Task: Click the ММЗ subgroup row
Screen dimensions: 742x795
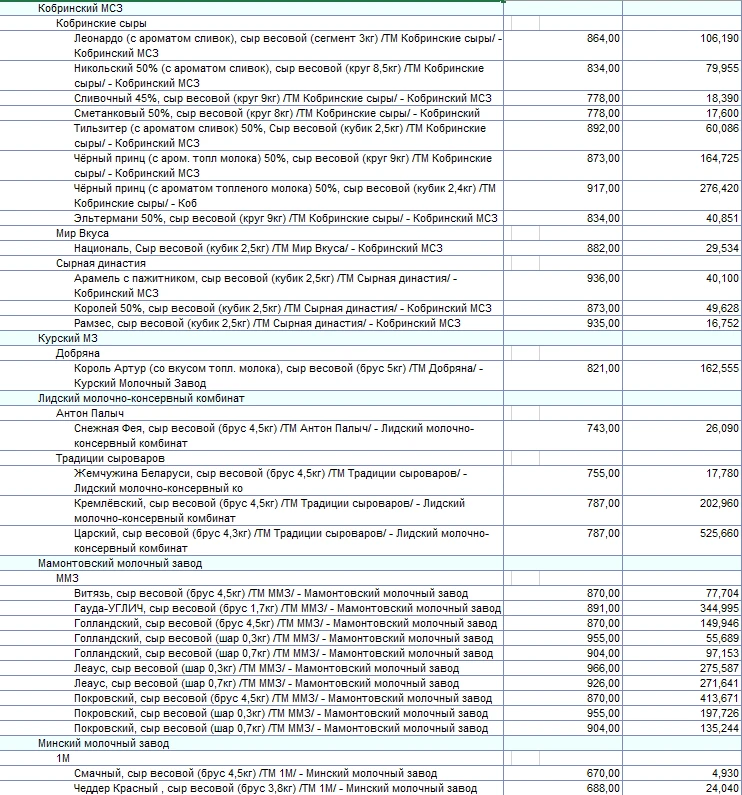Action: (x=67, y=578)
